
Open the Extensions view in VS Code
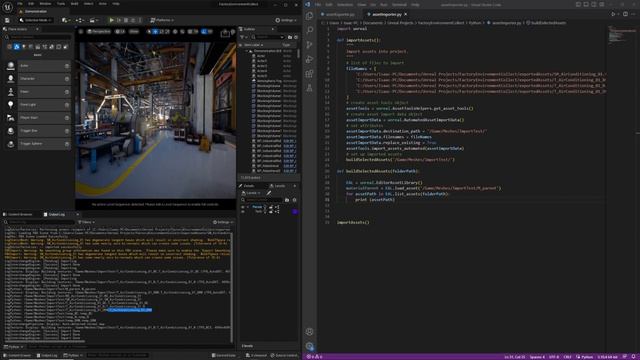309,74
